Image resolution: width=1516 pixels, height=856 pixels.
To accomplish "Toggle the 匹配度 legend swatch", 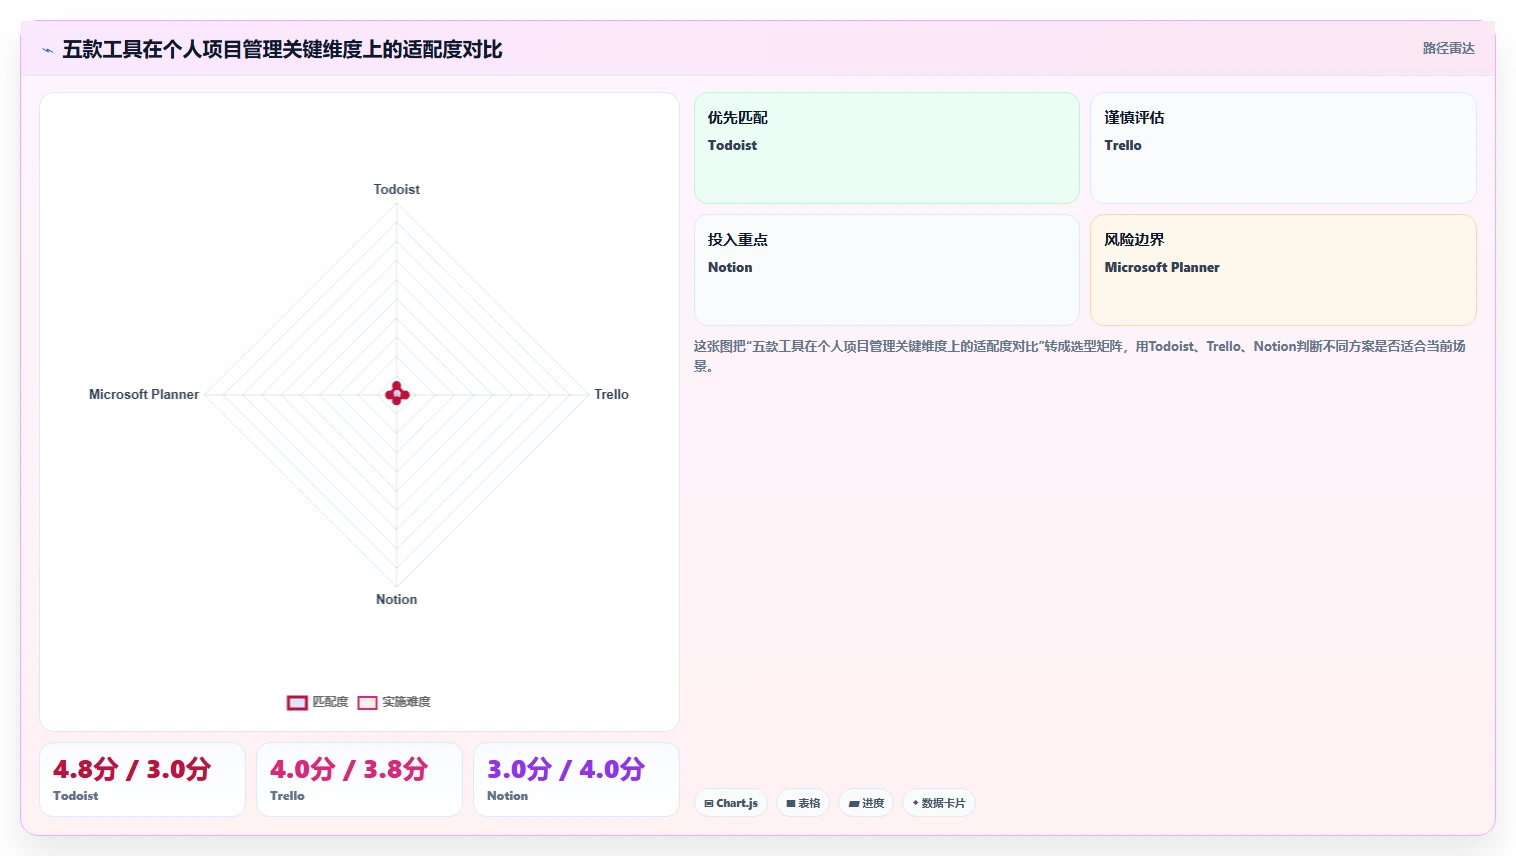I will pyautogui.click(x=297, y=703).
